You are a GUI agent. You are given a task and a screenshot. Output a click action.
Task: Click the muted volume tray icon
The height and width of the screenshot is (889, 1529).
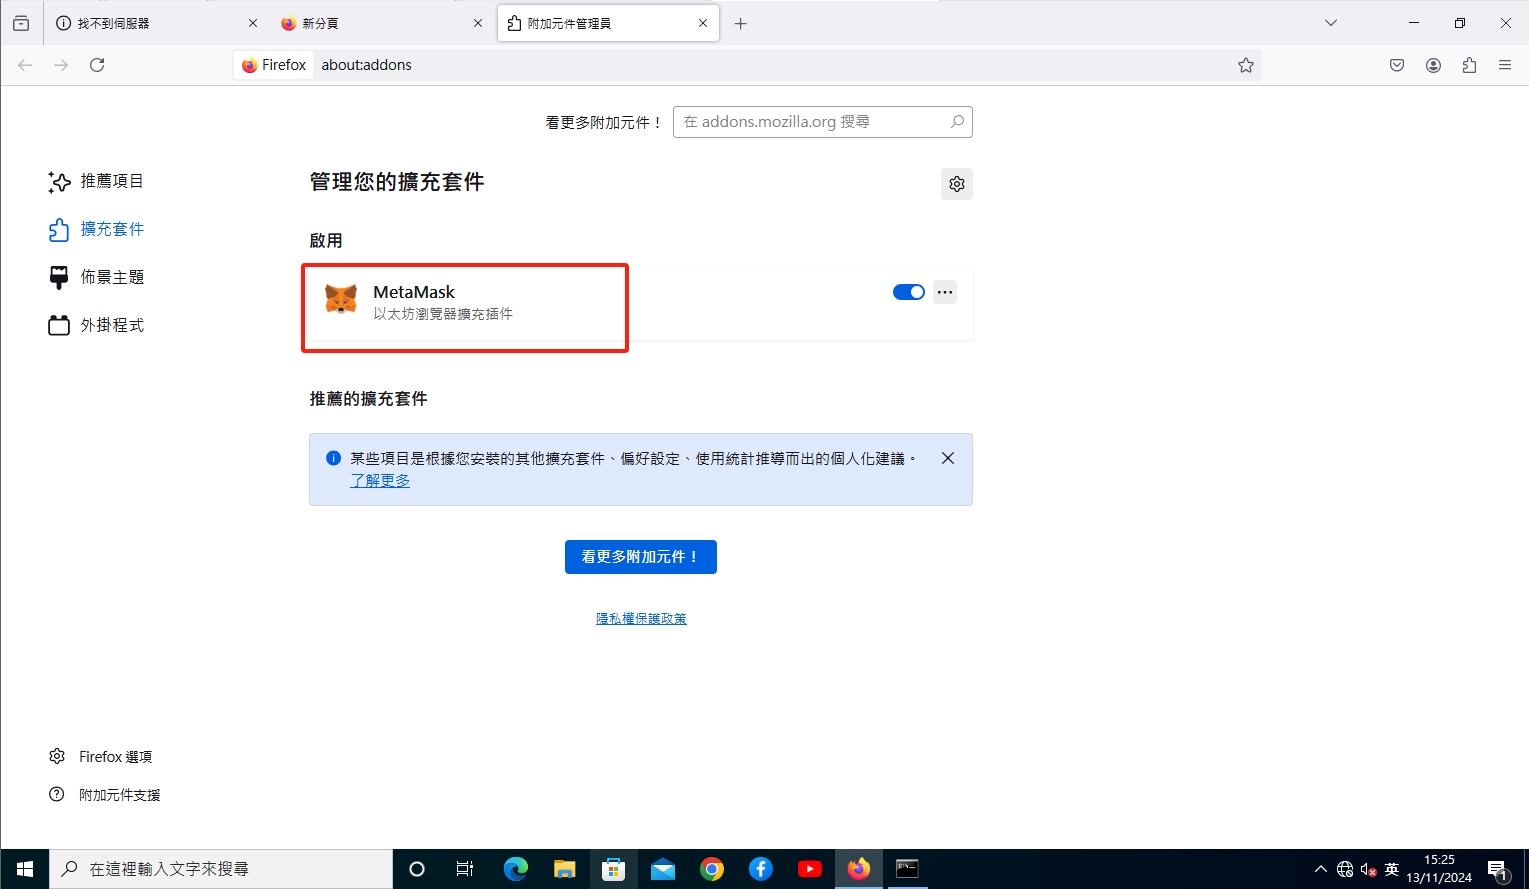coord(1369,869)
